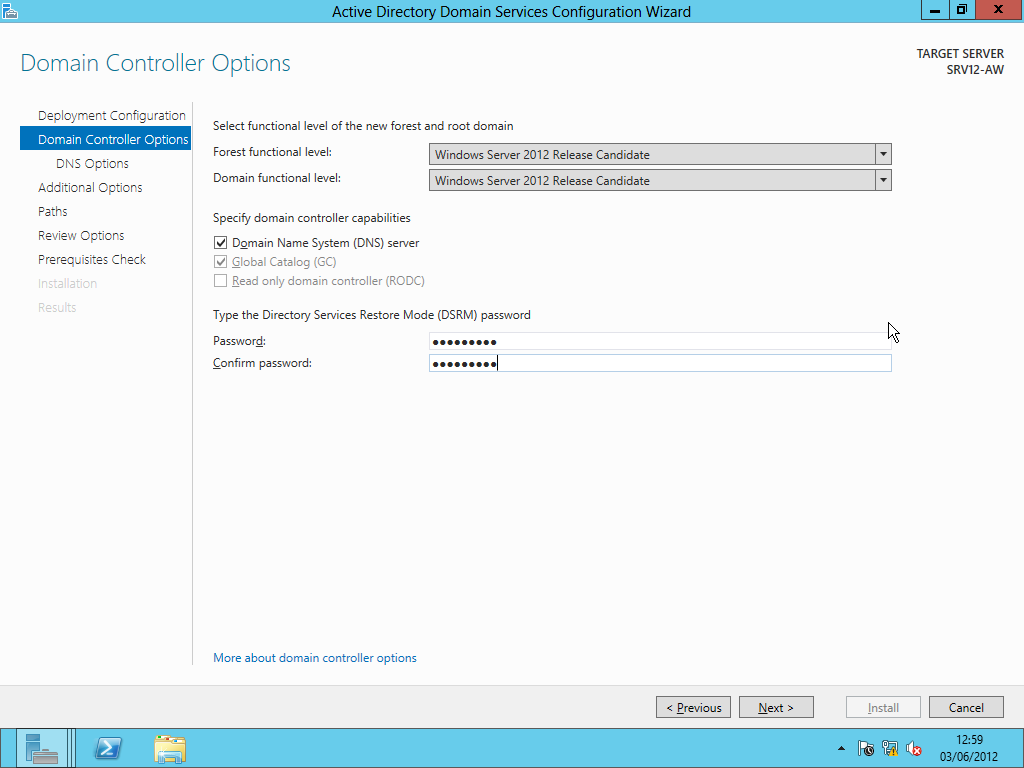Launch Windows PowerShell taskbar icon
Screen dimensions: 1024x768
click(108, 748)
